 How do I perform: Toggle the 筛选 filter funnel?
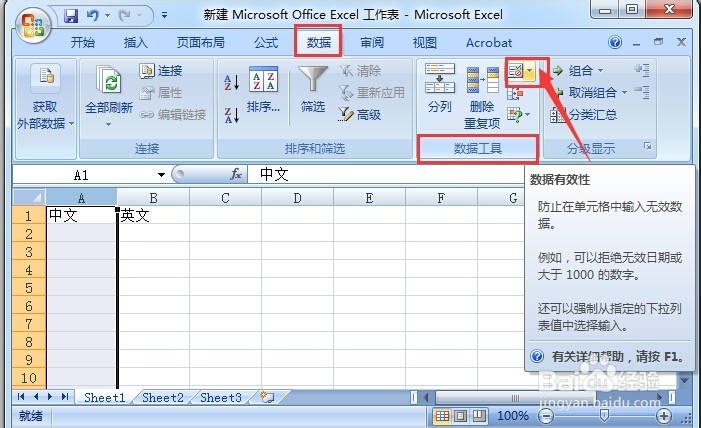(x=312, y=89)
